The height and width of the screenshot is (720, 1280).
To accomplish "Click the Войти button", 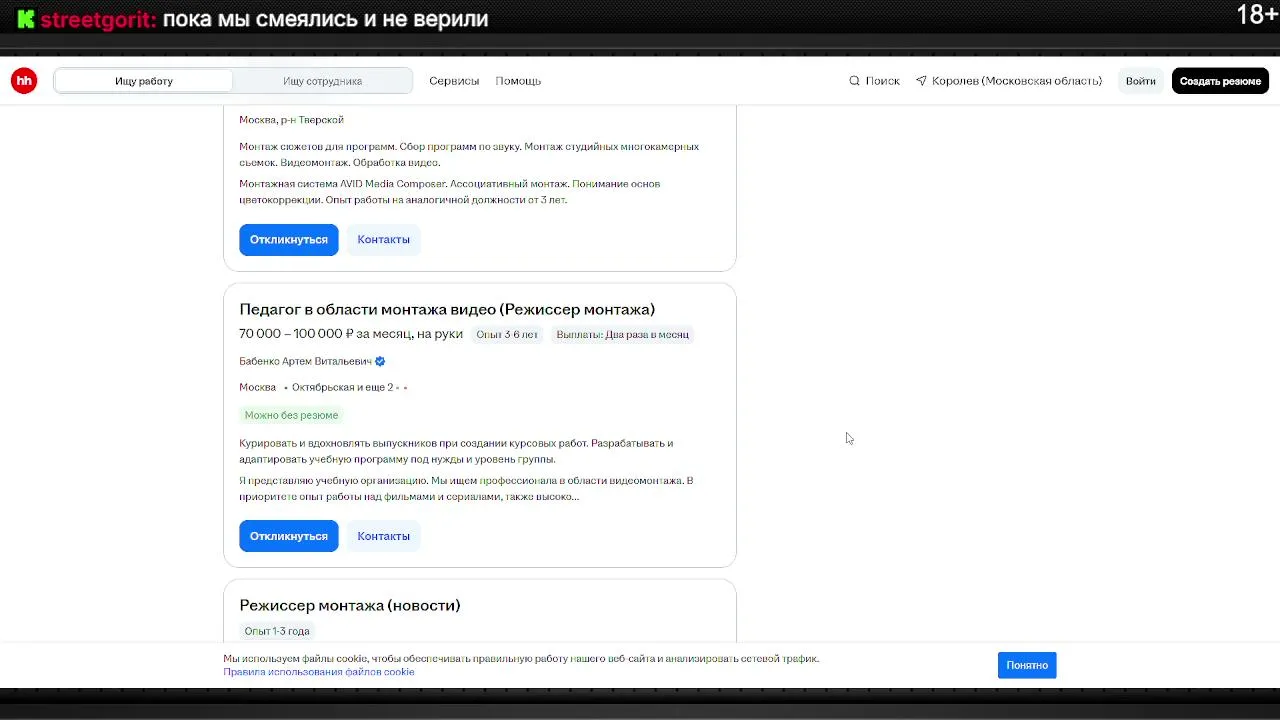I will point(1140,81).
